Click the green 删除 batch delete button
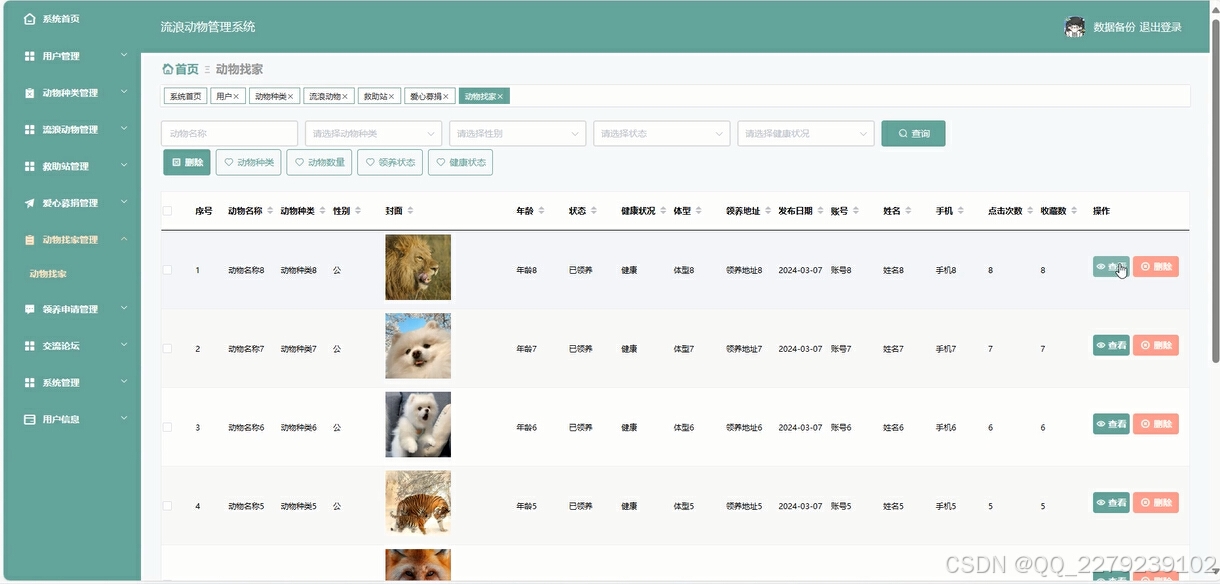Viewport: 1220px width, 584px height. [187, 162]
